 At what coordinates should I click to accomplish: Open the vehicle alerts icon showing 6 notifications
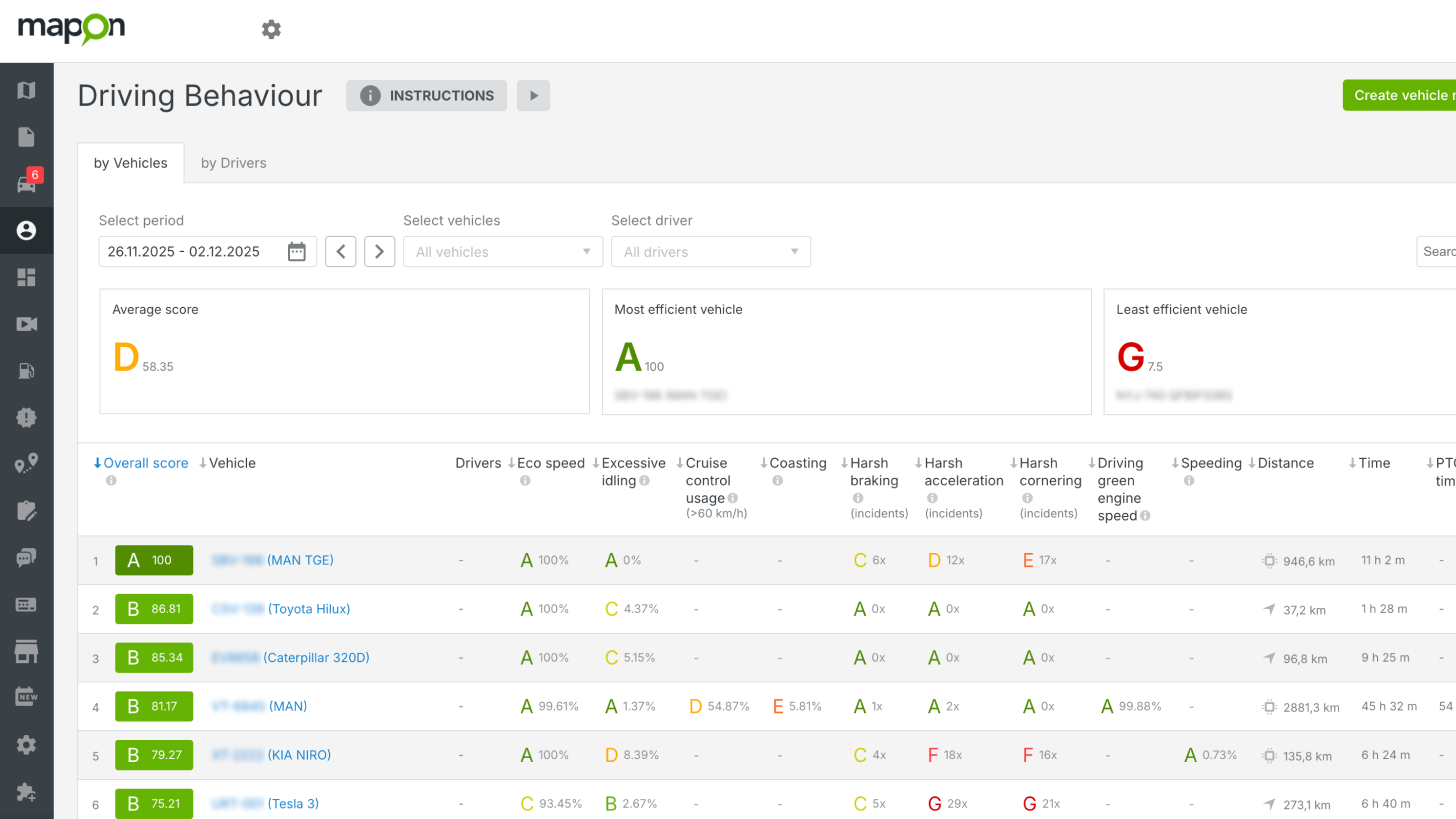point(27,183)
